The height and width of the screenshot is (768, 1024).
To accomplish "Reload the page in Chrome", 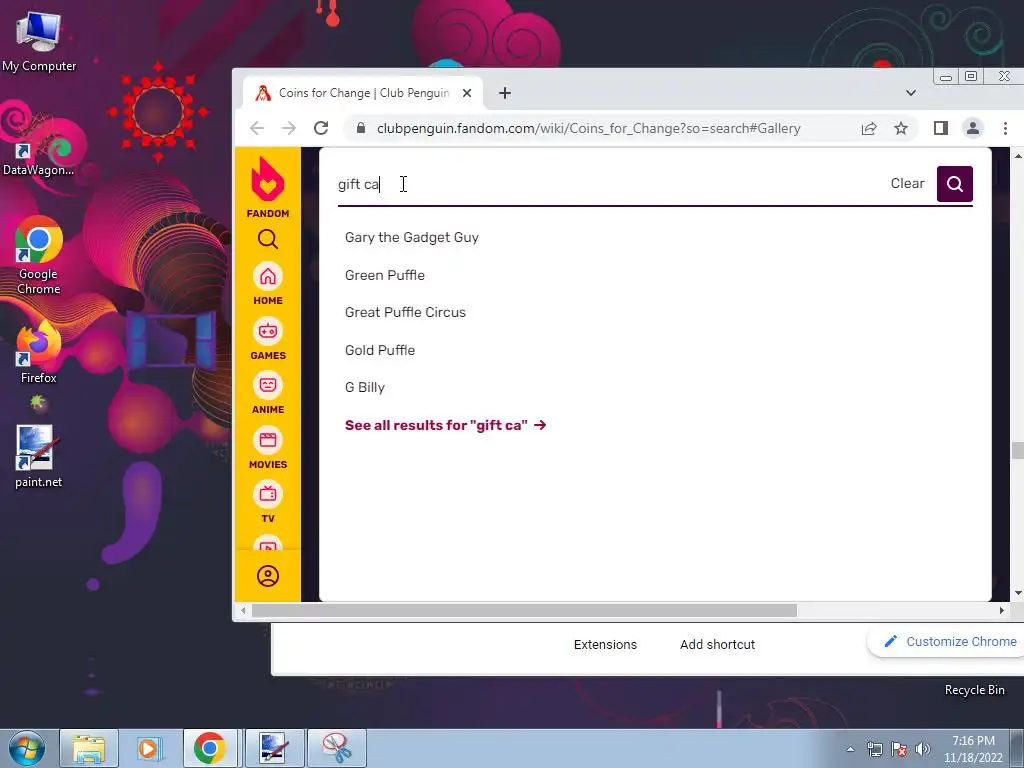I will click(321, 128).
